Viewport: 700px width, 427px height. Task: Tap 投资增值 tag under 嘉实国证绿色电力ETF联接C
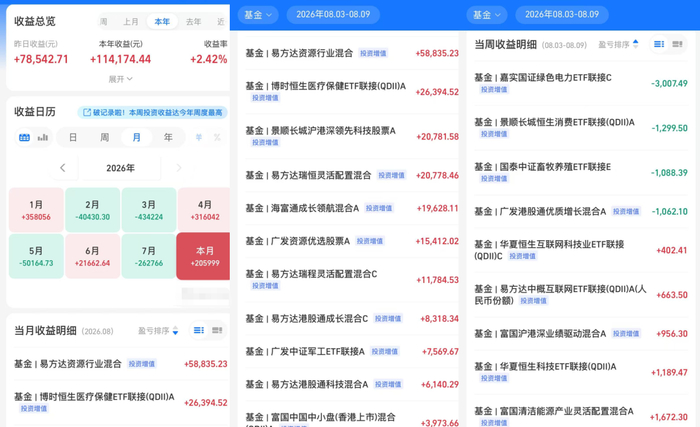[494, 89]
